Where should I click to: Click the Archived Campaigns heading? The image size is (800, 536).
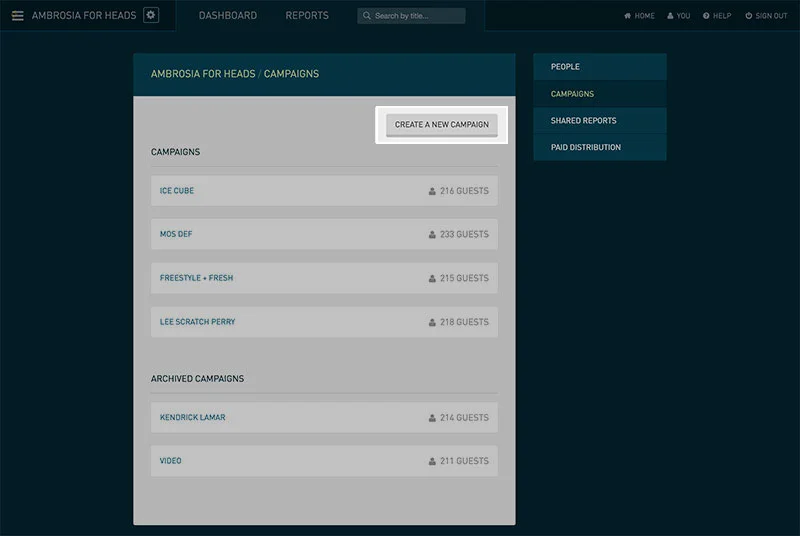(x=197, y=378)
